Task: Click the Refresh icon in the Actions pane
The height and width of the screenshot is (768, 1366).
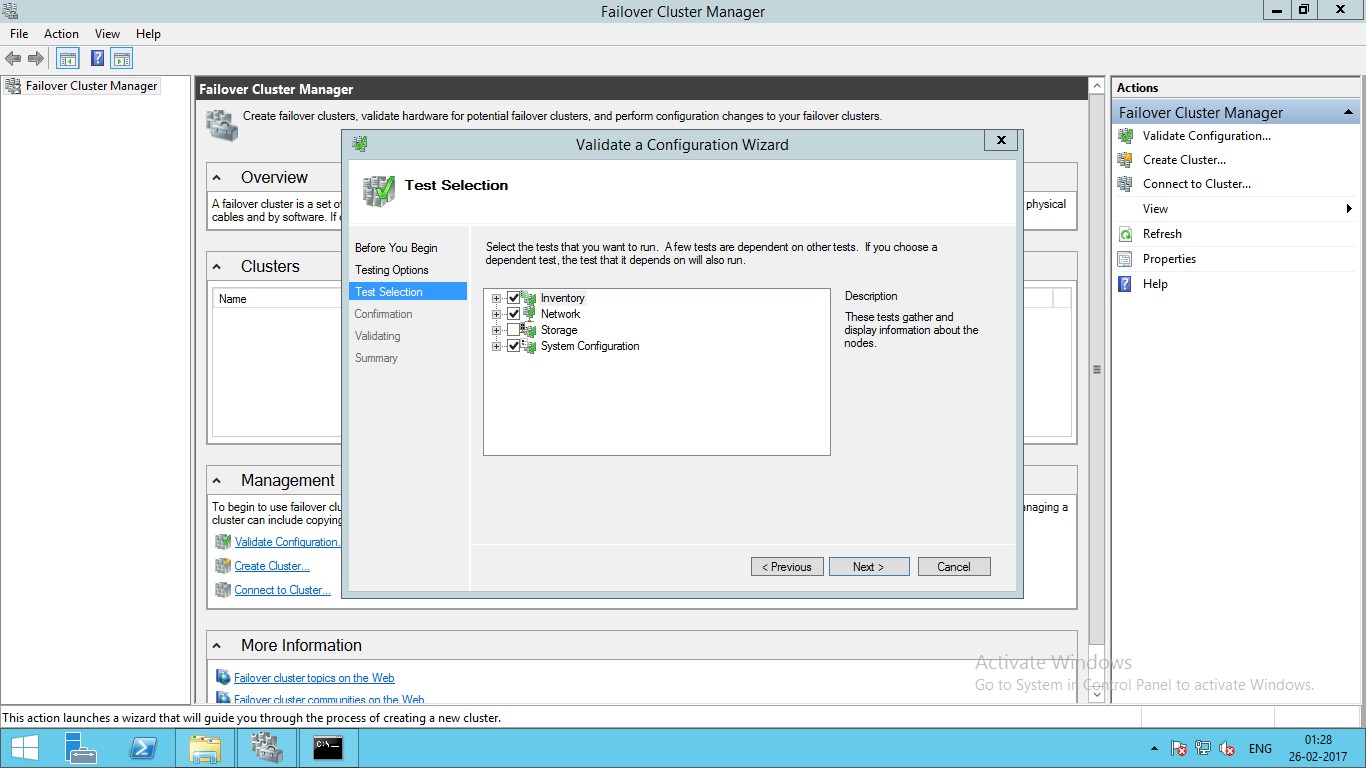Action: [1125, 234]
